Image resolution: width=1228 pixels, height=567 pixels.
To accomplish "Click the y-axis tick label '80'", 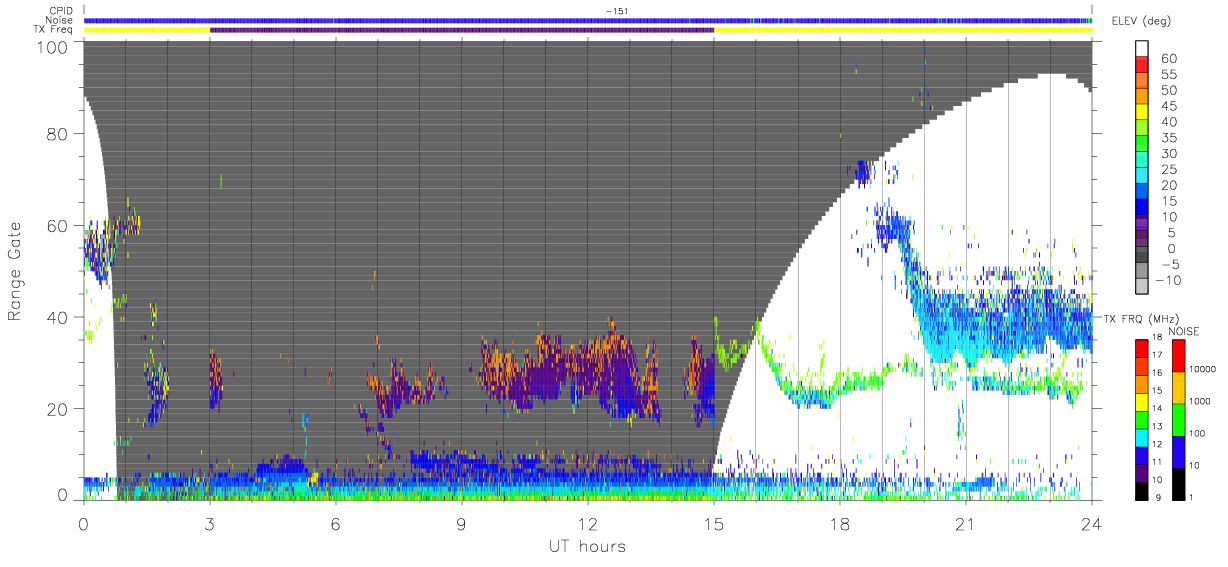I will tap(59, 133).
